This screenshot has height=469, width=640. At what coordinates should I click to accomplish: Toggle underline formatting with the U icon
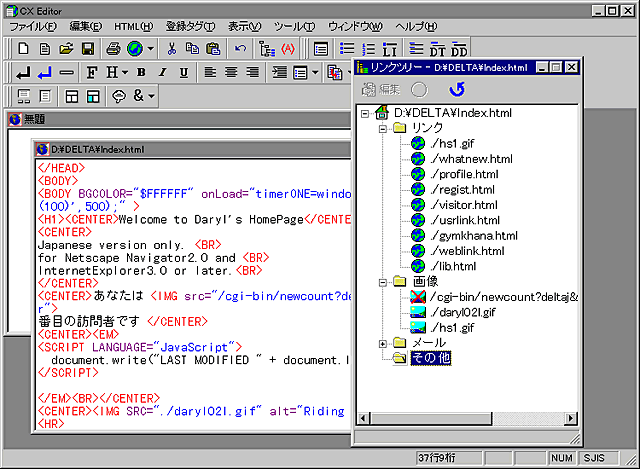[x=184, y=73]
